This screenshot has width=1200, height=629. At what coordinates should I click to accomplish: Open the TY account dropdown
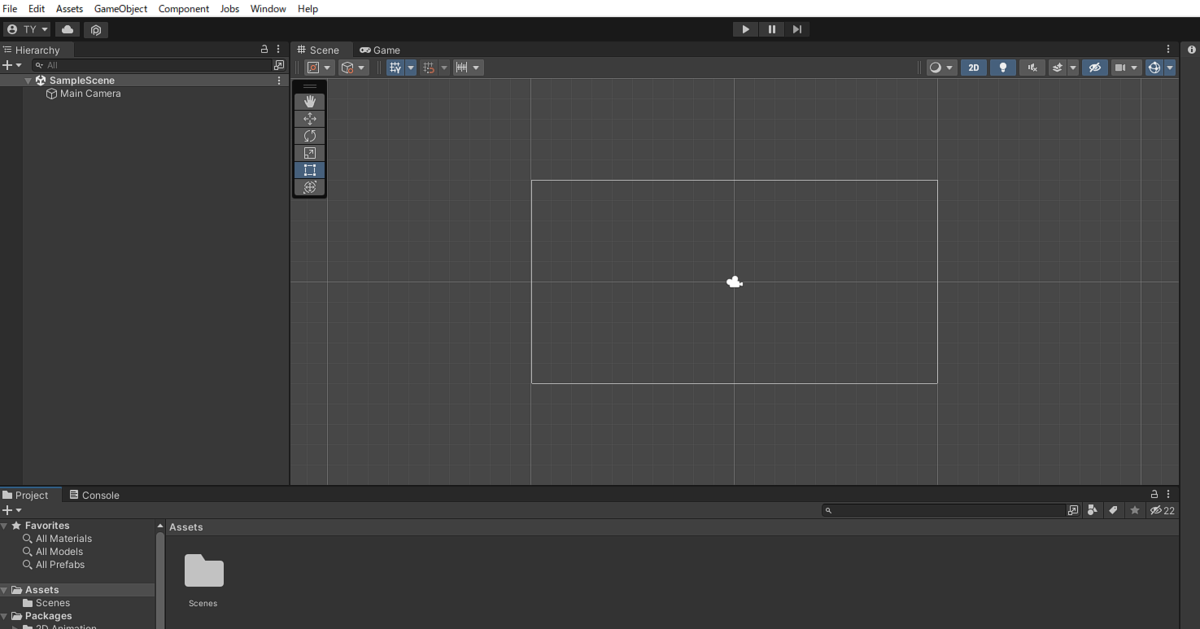(27, 29)
